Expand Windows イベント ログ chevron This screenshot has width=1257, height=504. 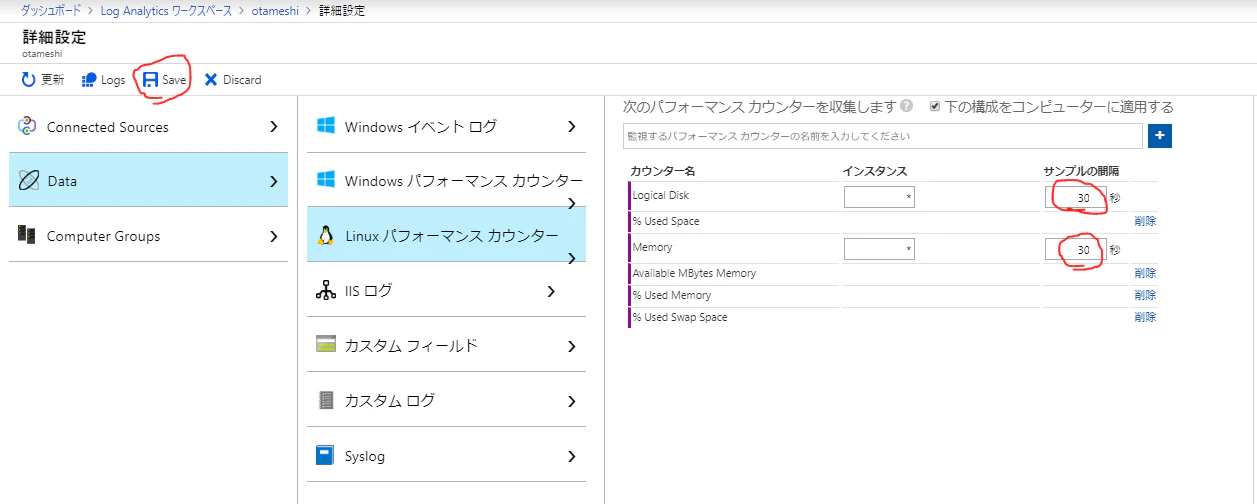tap(572, 126)
